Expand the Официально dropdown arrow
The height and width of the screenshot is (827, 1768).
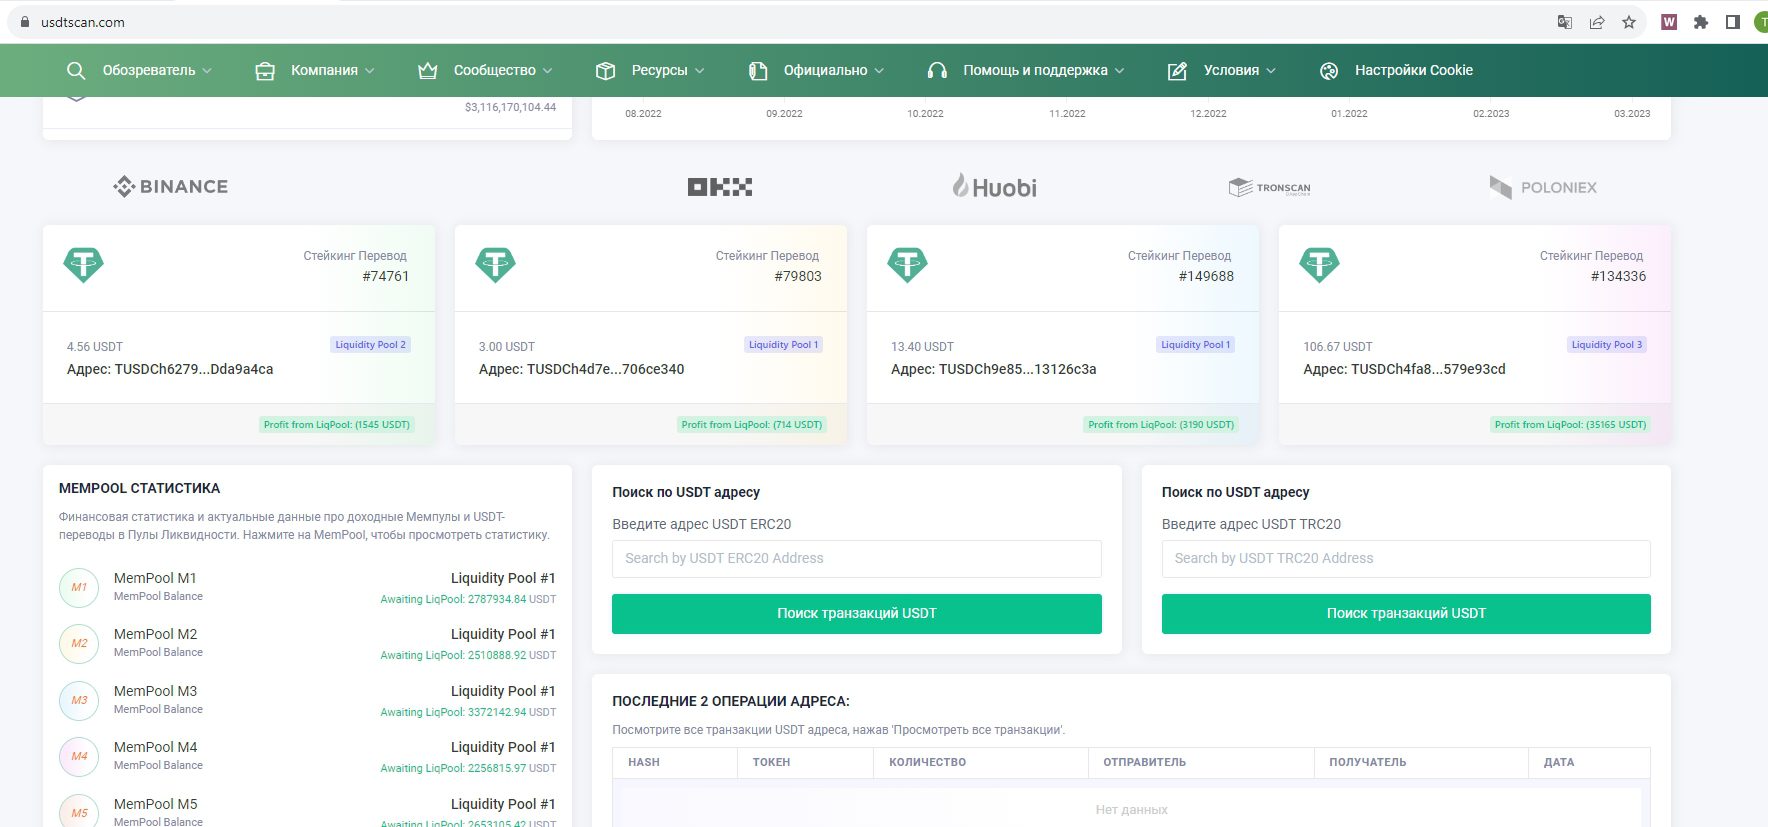[879, 71]
